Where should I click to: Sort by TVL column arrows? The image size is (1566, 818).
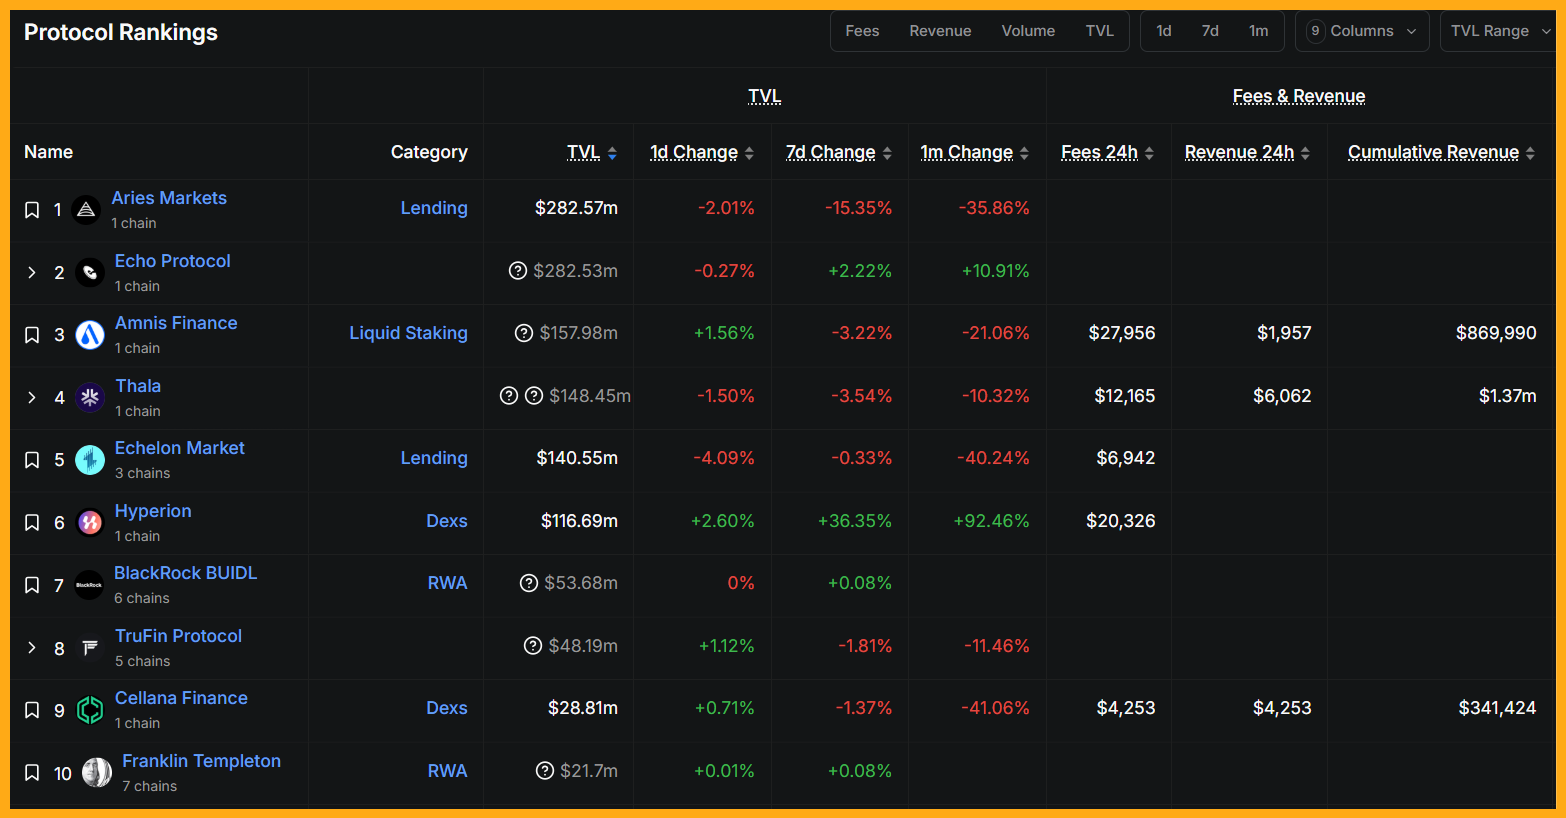coord(612,153)
